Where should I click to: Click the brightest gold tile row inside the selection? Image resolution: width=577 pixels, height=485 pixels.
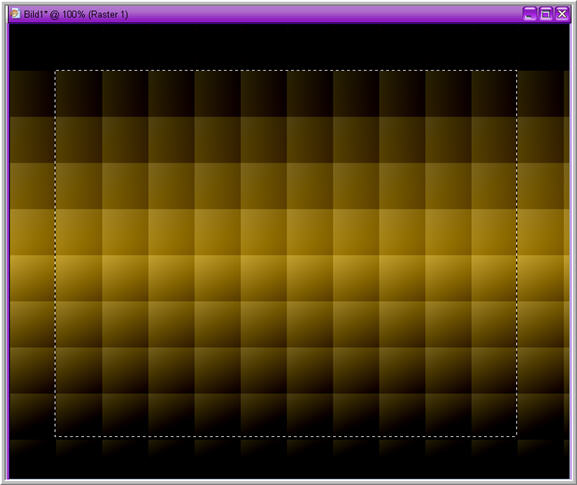tap(286, 278)
